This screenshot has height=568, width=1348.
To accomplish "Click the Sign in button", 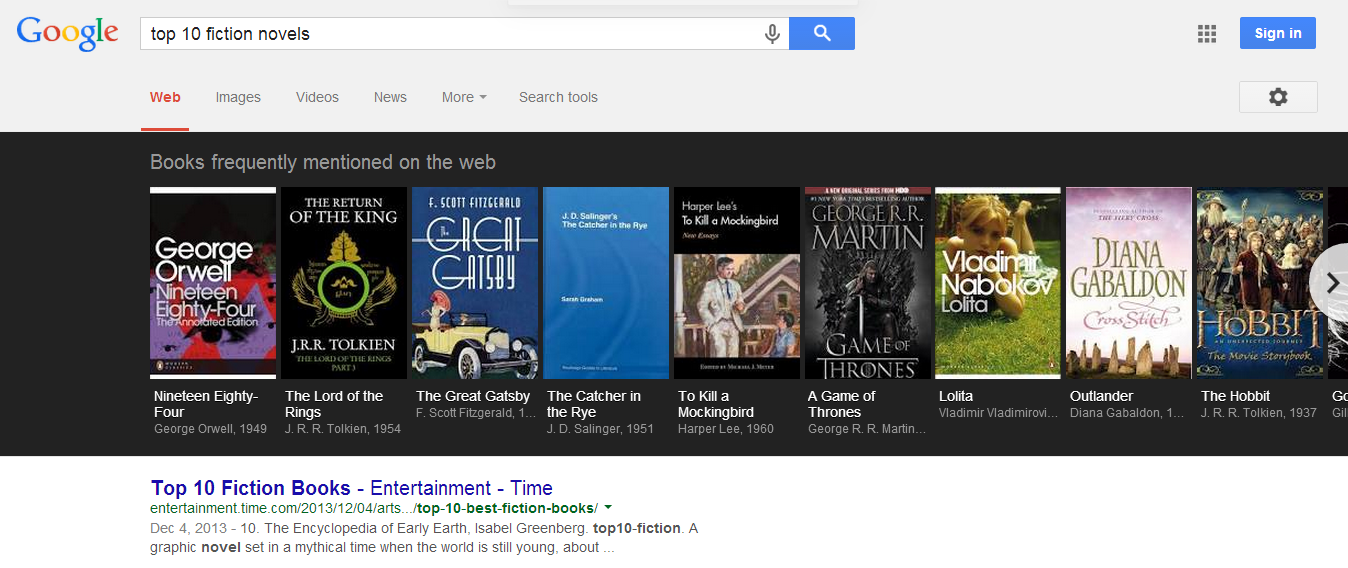I will coord(1278,33).
